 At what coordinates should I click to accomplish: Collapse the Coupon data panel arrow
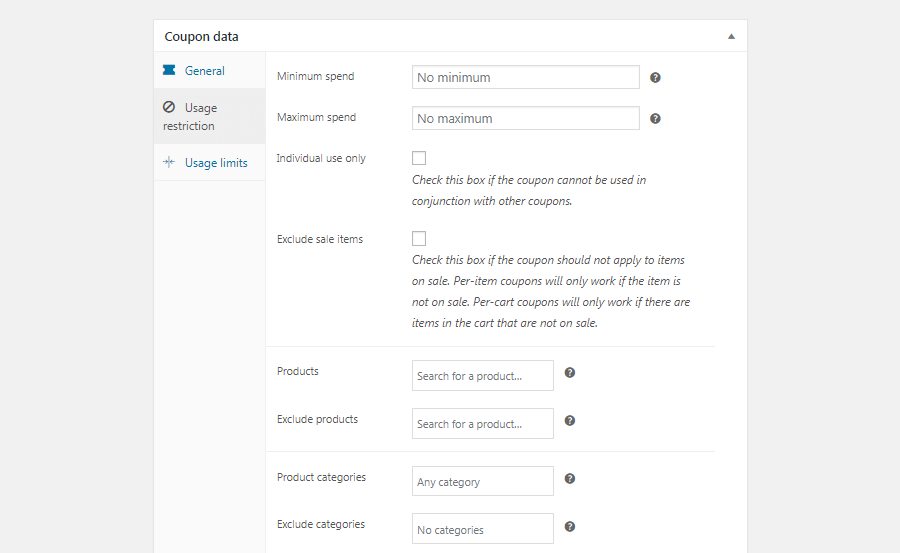tap(731, 36)
